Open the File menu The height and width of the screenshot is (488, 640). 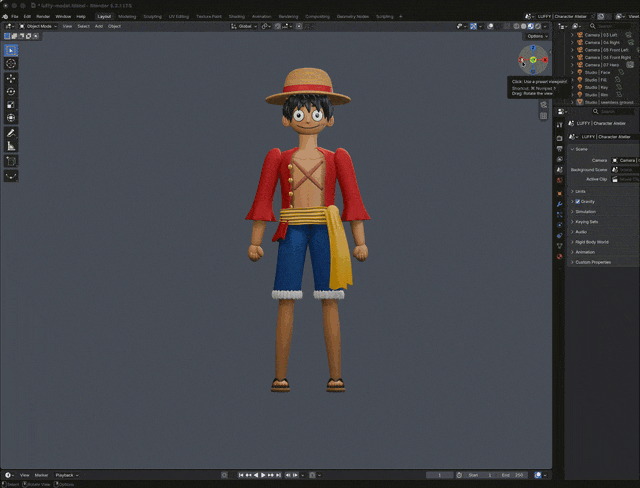[15, 17]
